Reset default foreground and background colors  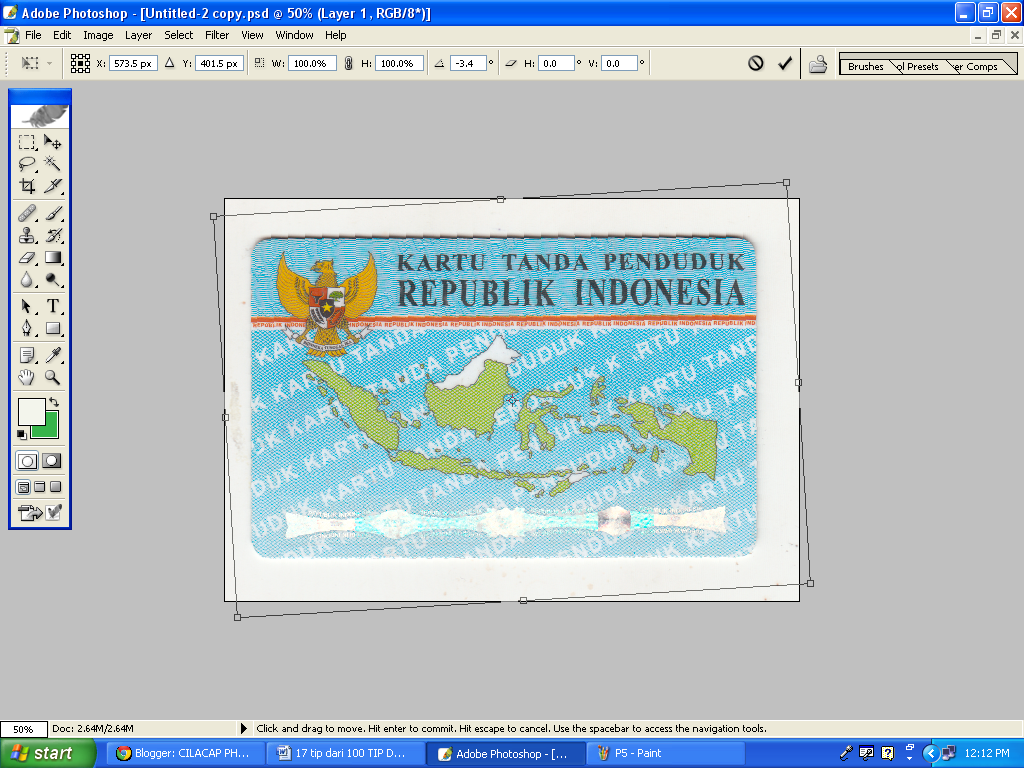point(22,434)
